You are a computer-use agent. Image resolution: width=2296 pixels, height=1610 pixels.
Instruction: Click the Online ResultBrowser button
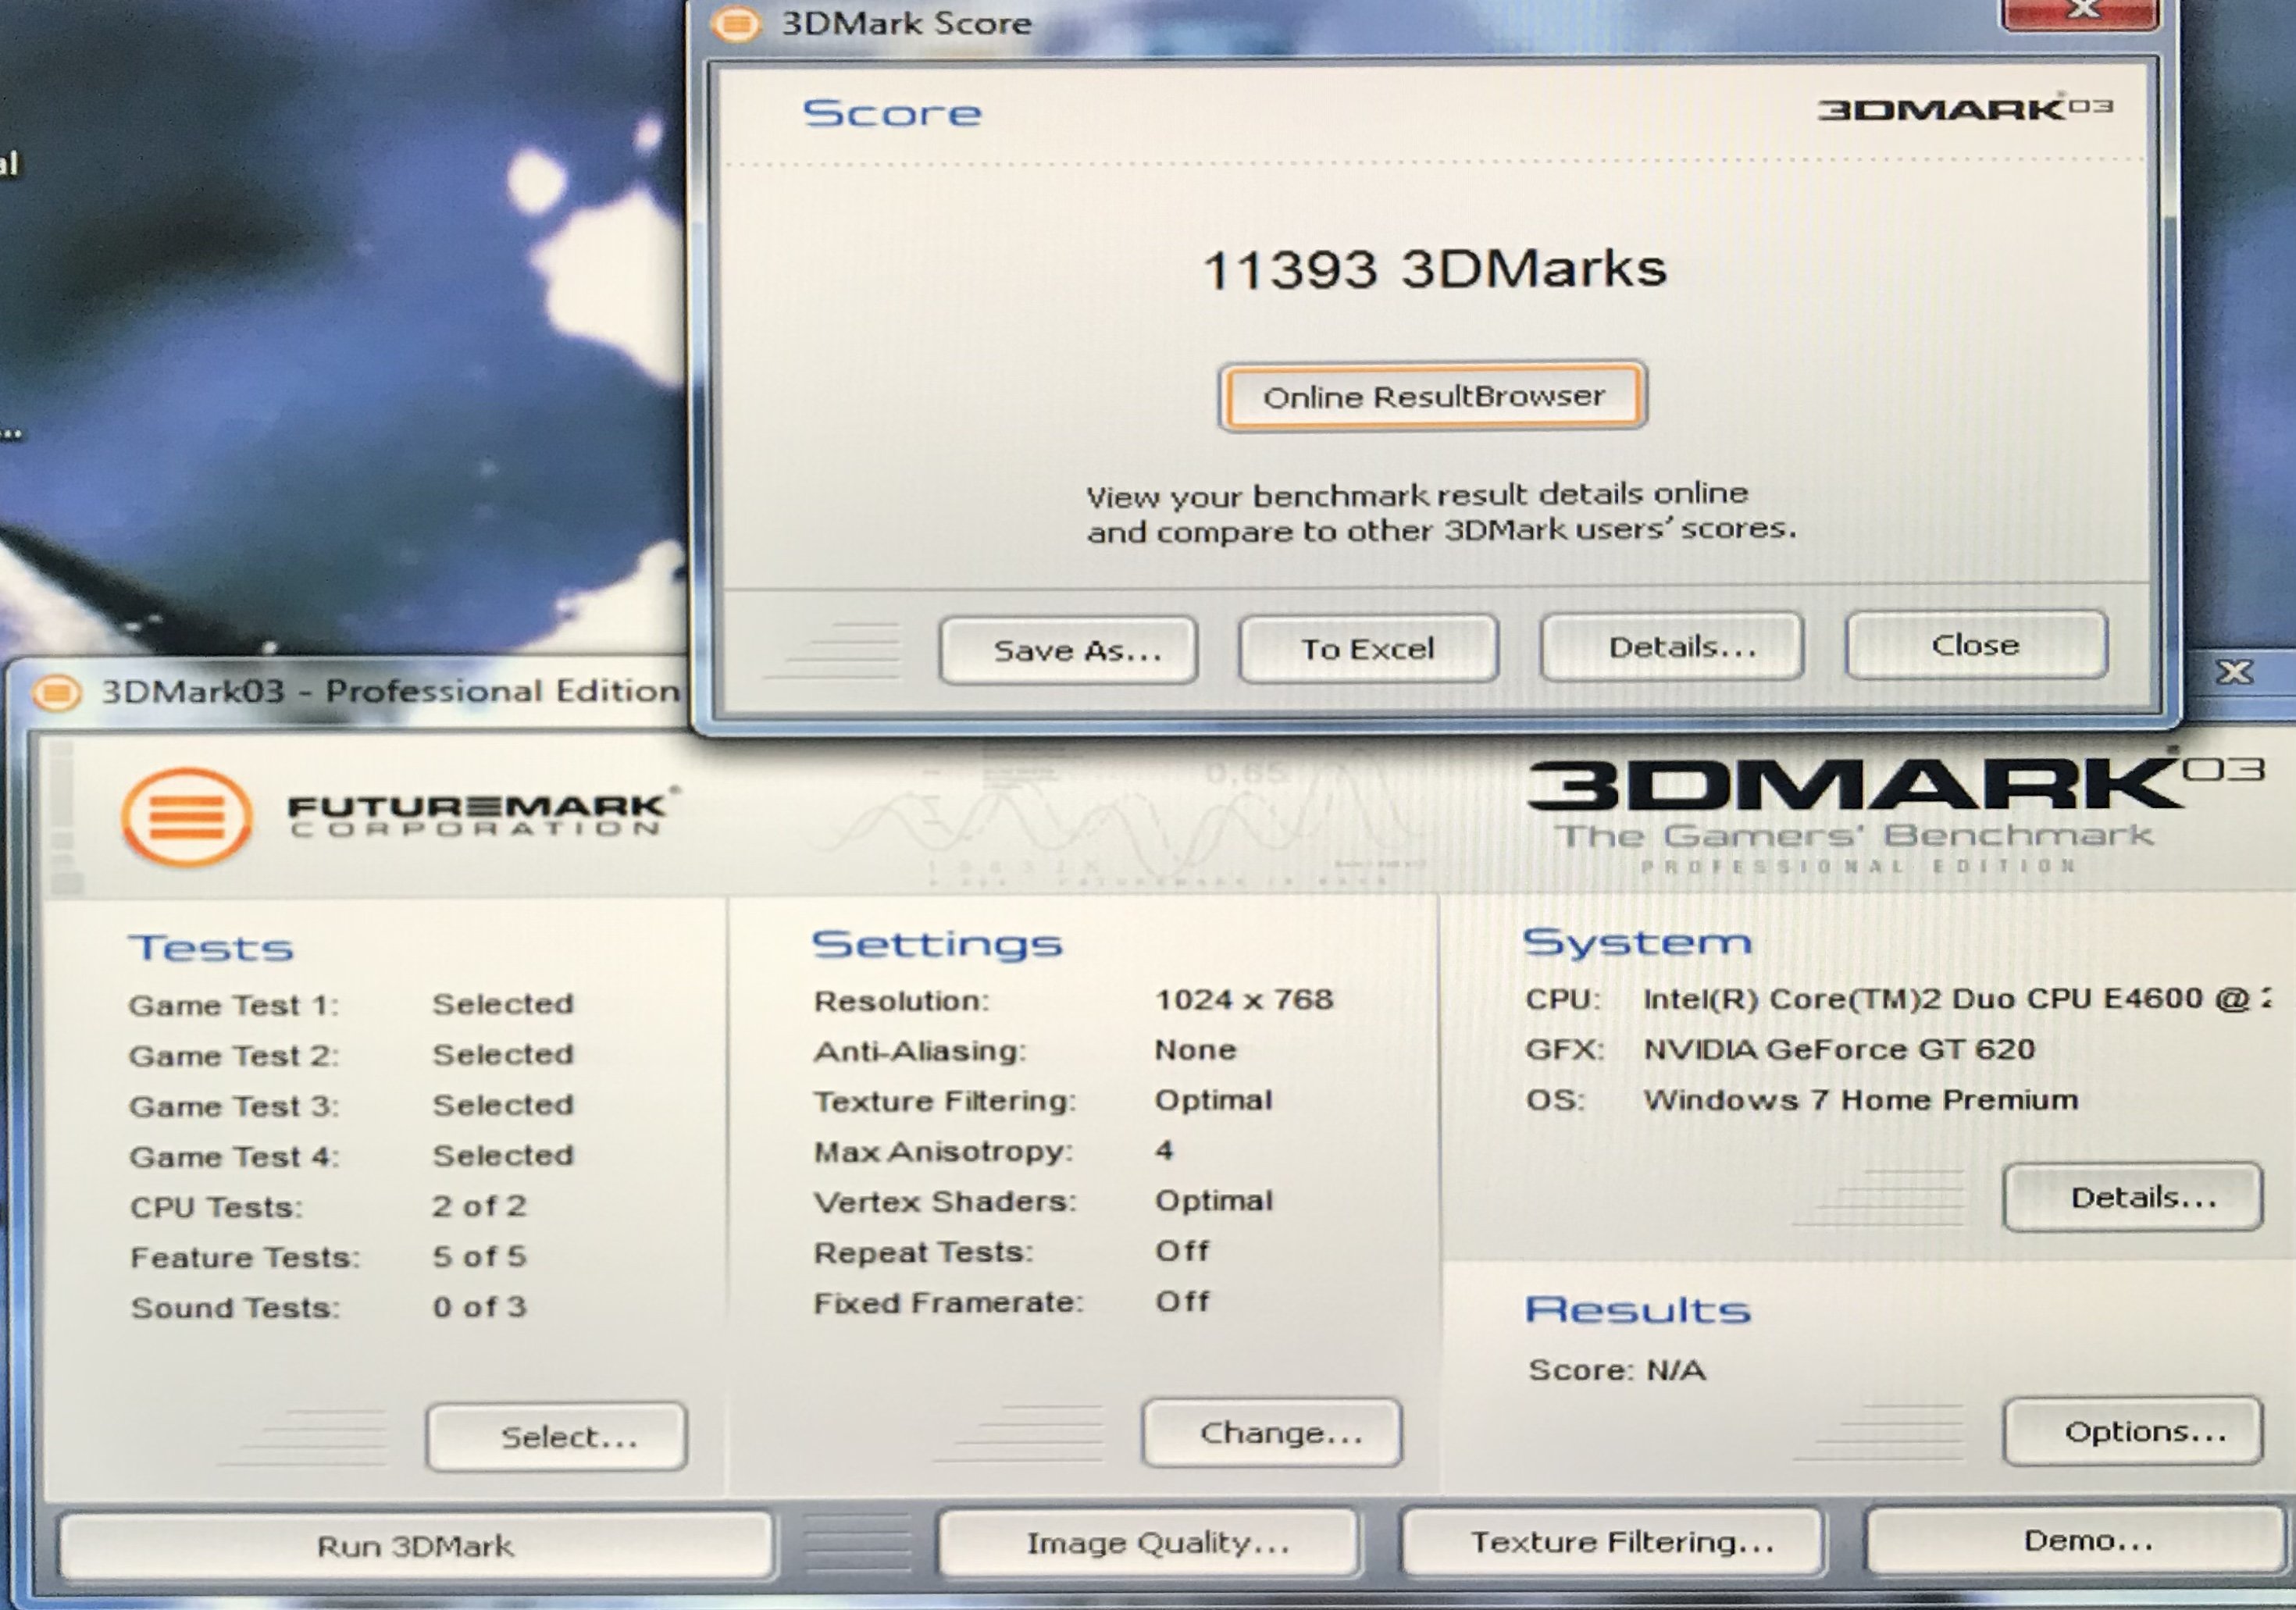pyautogui.click(x=1432, y=397)
